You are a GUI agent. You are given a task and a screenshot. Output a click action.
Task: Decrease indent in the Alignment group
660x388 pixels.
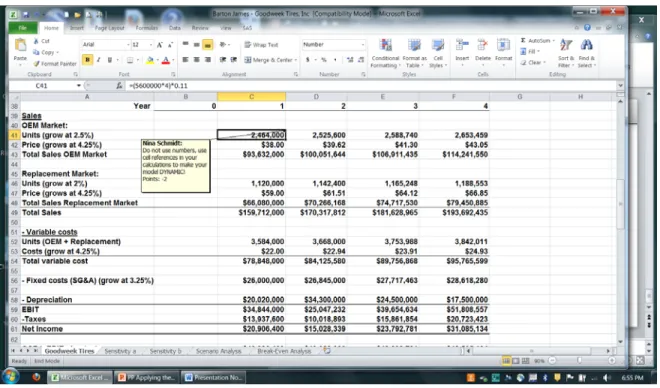[x=223, y=60]
